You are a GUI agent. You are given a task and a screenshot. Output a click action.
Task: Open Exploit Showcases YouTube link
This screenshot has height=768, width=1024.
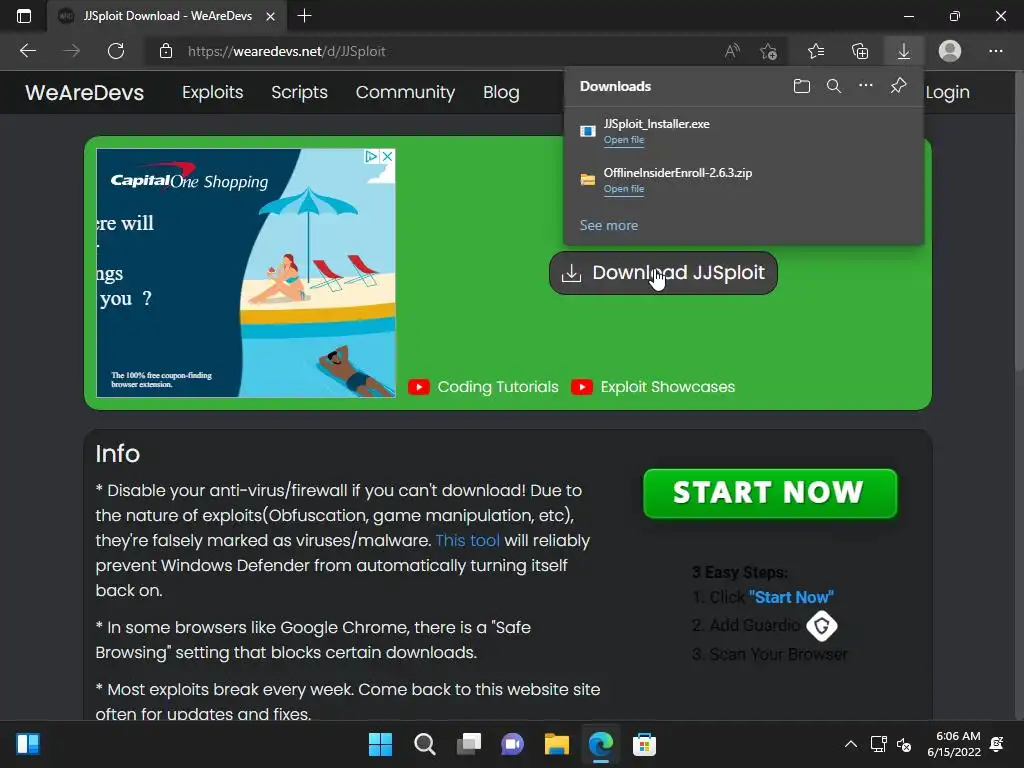click(x=653, y=387)
